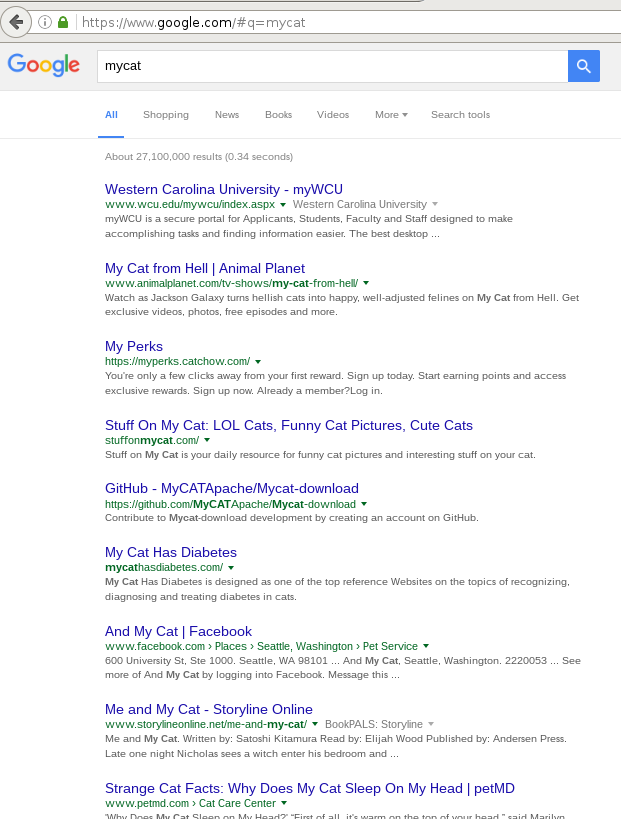The height and width of the screenshot is (819, 621).
Task: Click the browser back arrow button
Action: click(x=16, y=22)
